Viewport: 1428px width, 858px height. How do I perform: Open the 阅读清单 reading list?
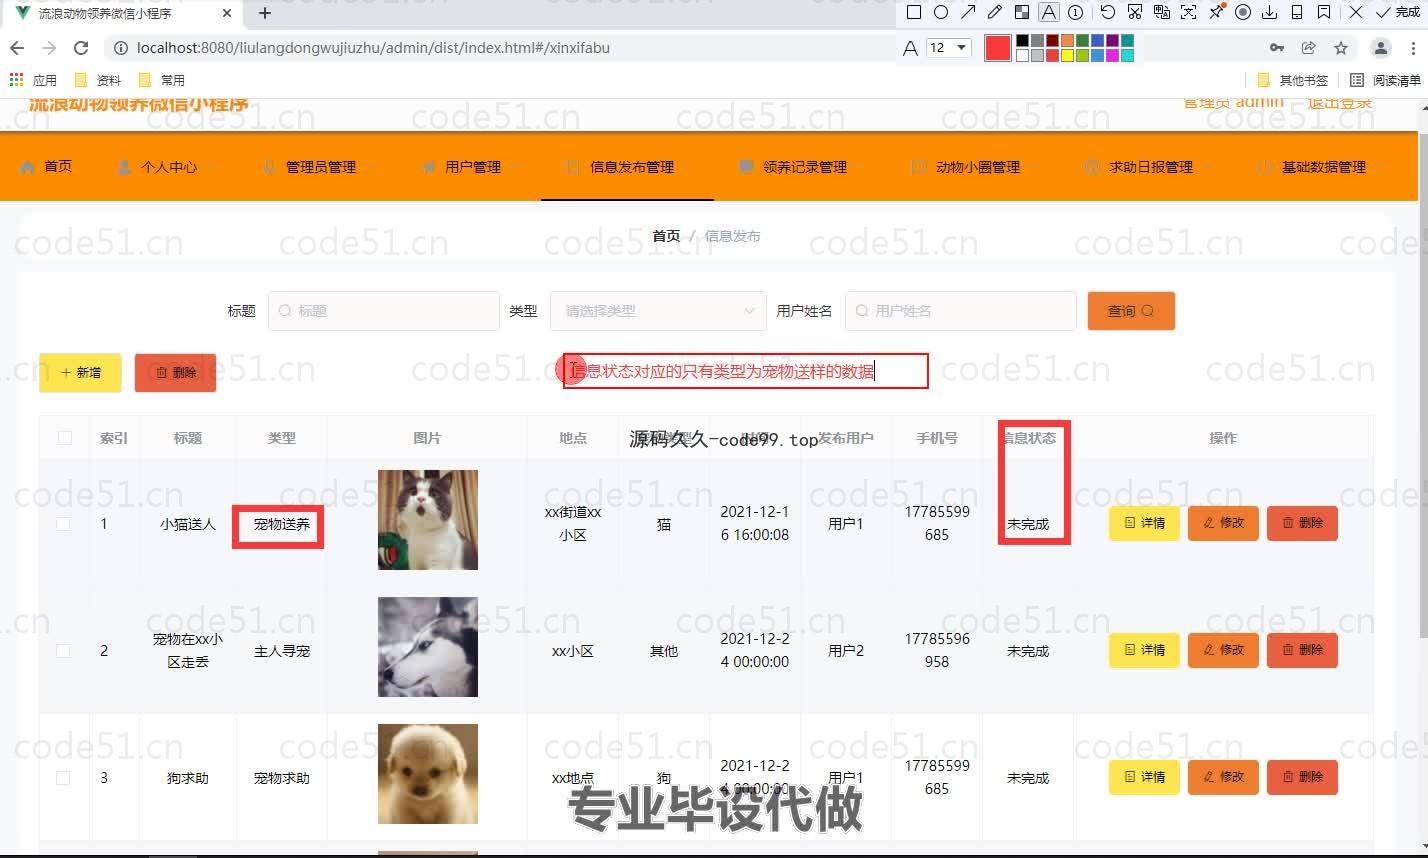pos(1385,80)
